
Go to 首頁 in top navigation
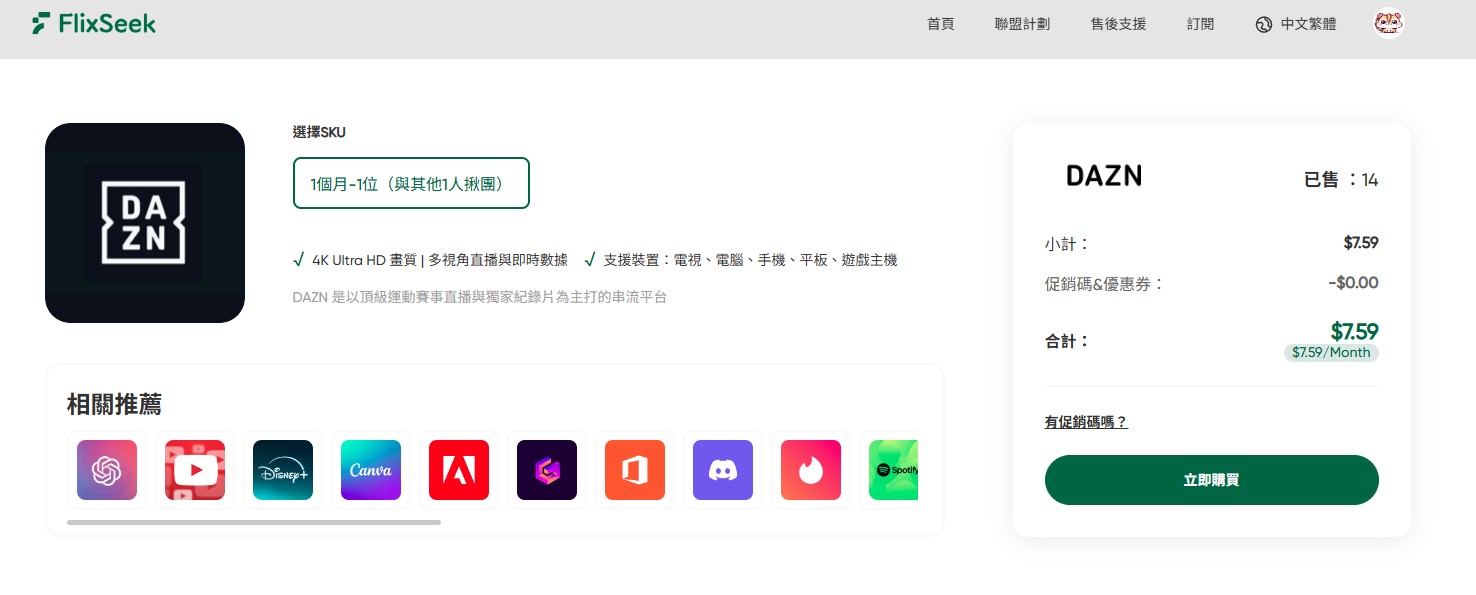940,24
